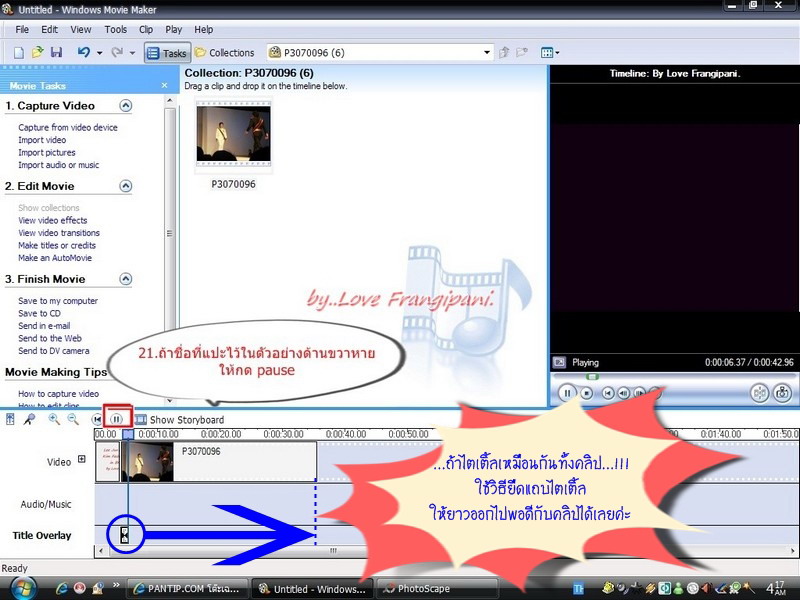Image resolution: width=800 pixels, height=600 pixels.
Task: Open the undo history dropdown arrow
Action: tap(99, 53)
